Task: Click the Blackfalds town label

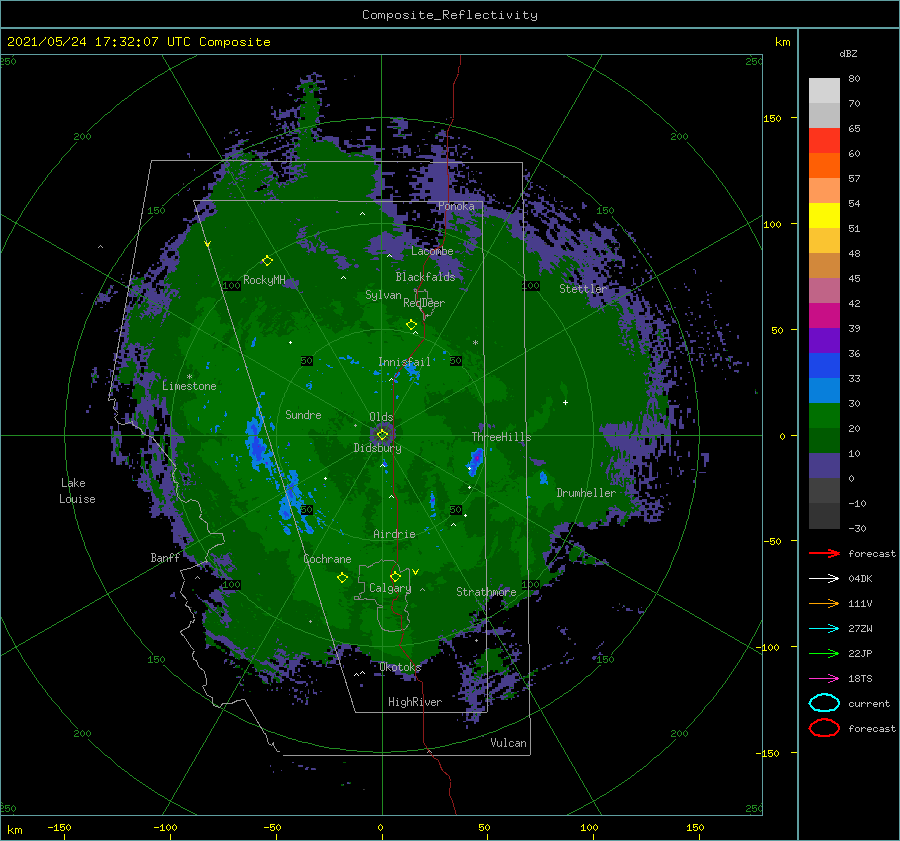Action: point(425,277)
